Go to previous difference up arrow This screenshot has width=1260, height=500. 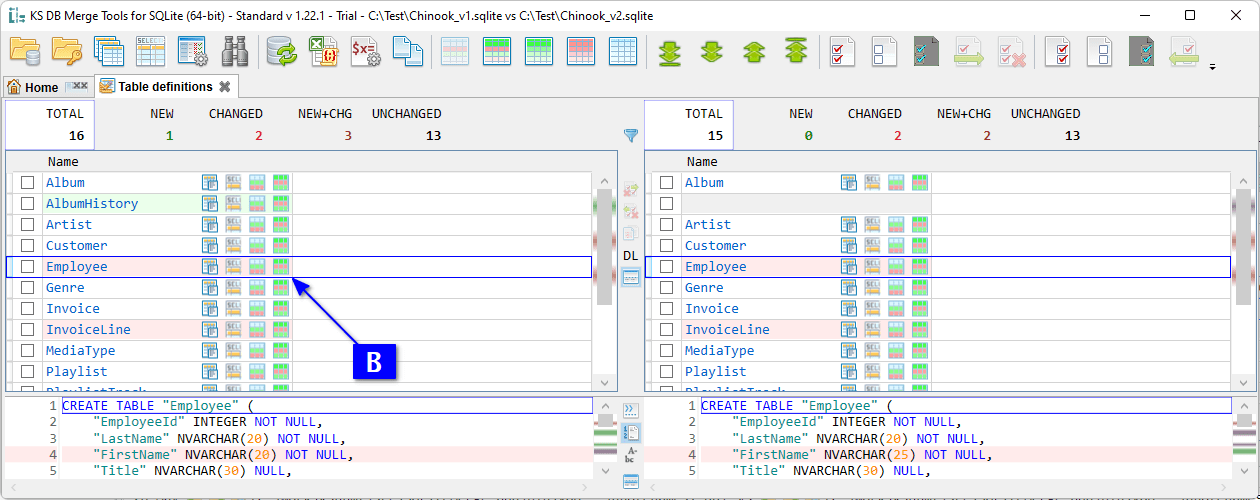[x=753, y=50]
